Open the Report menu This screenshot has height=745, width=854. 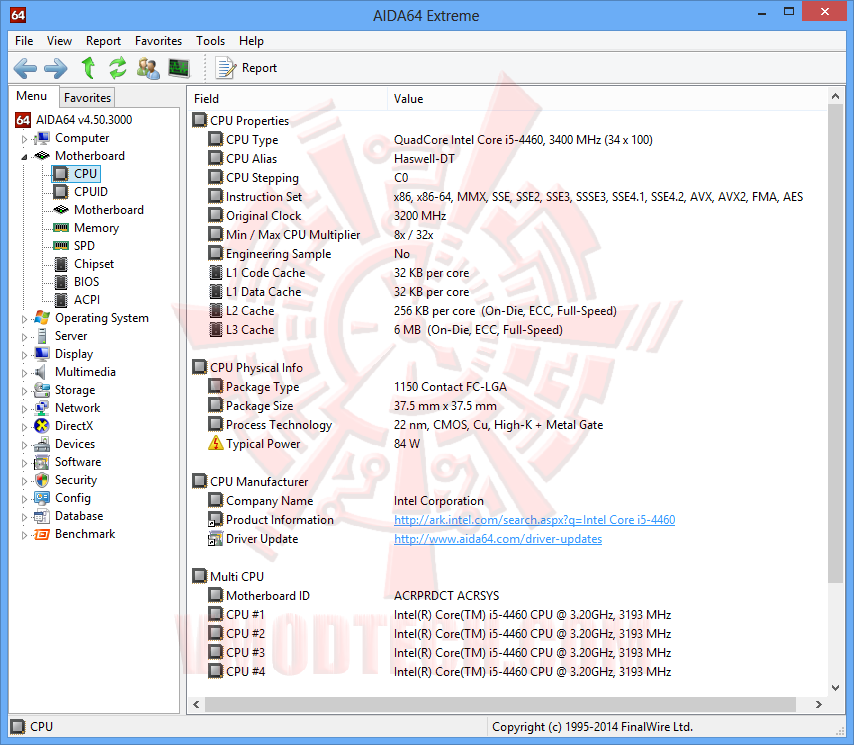pyautogui.click(x=103, y=41)
